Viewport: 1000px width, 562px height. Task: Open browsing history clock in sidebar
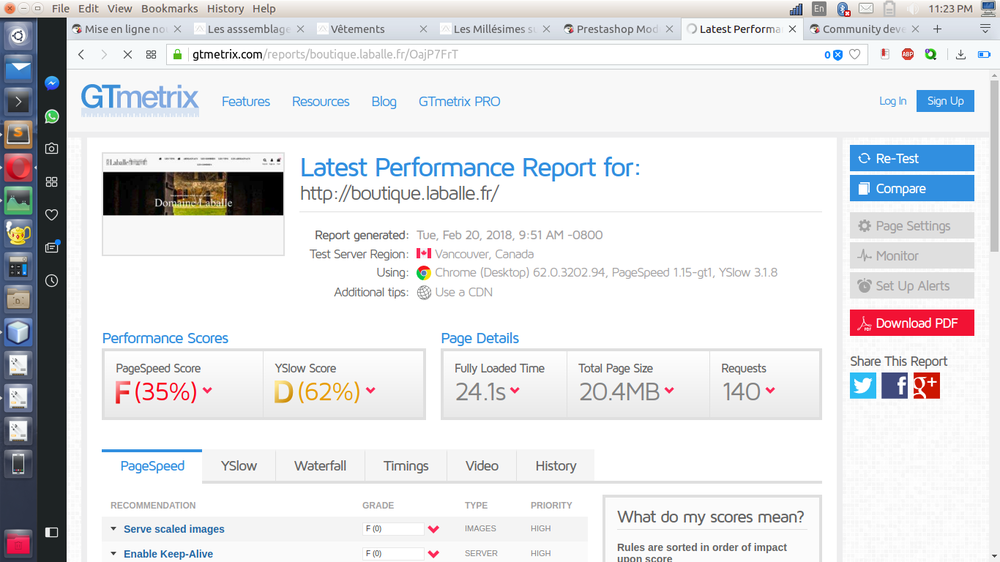tap(52, 281)
